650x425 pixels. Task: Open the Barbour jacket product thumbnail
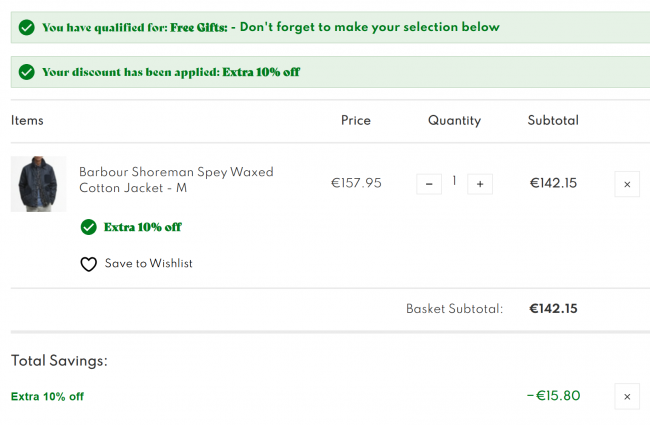coord(39,184)
